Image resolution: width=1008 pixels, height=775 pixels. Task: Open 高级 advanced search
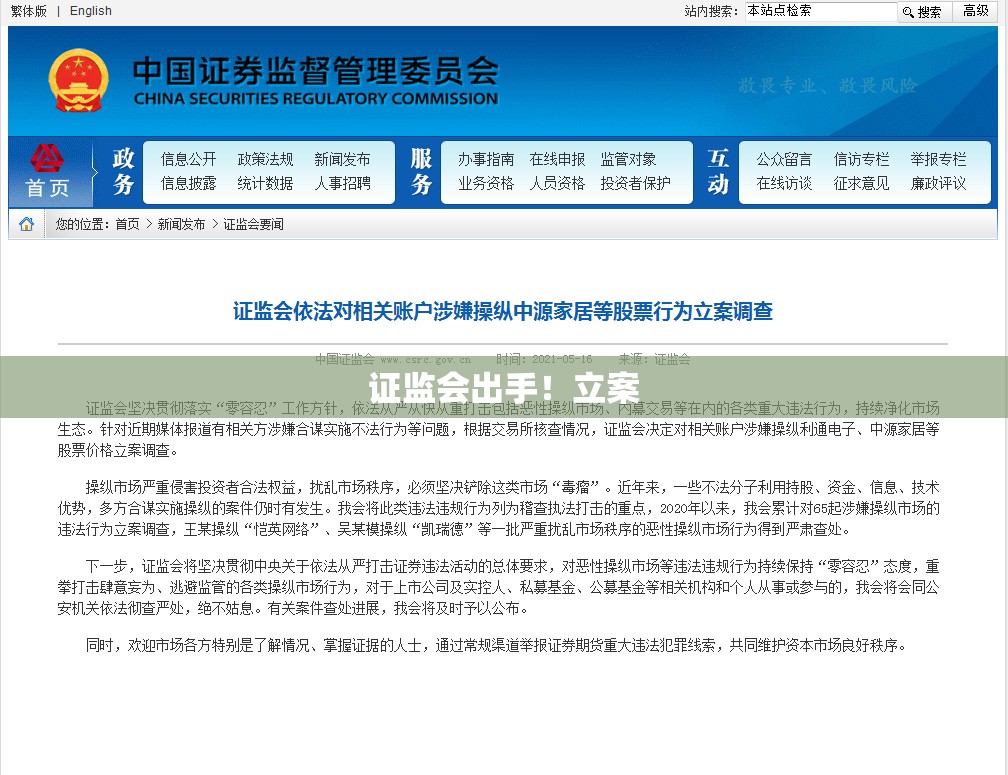coord(975,11)
